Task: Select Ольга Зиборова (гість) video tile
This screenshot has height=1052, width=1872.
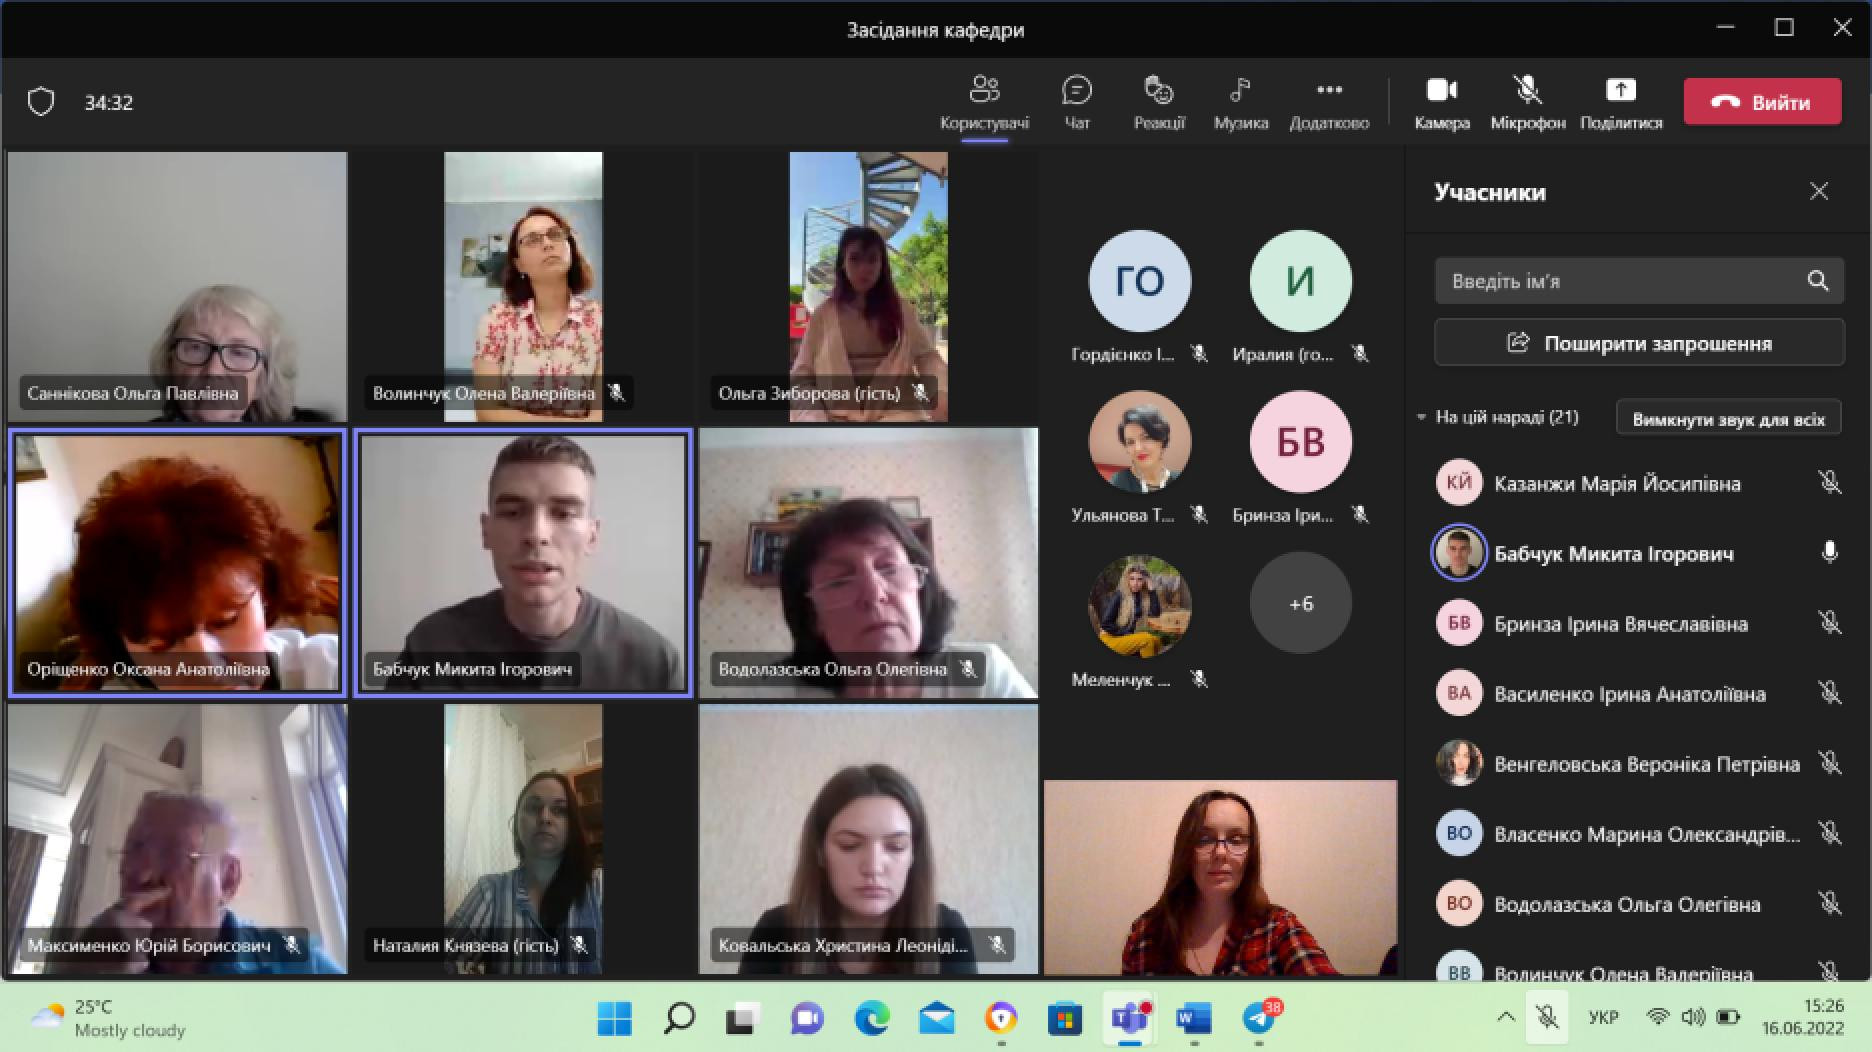Action: pos(868,286)
